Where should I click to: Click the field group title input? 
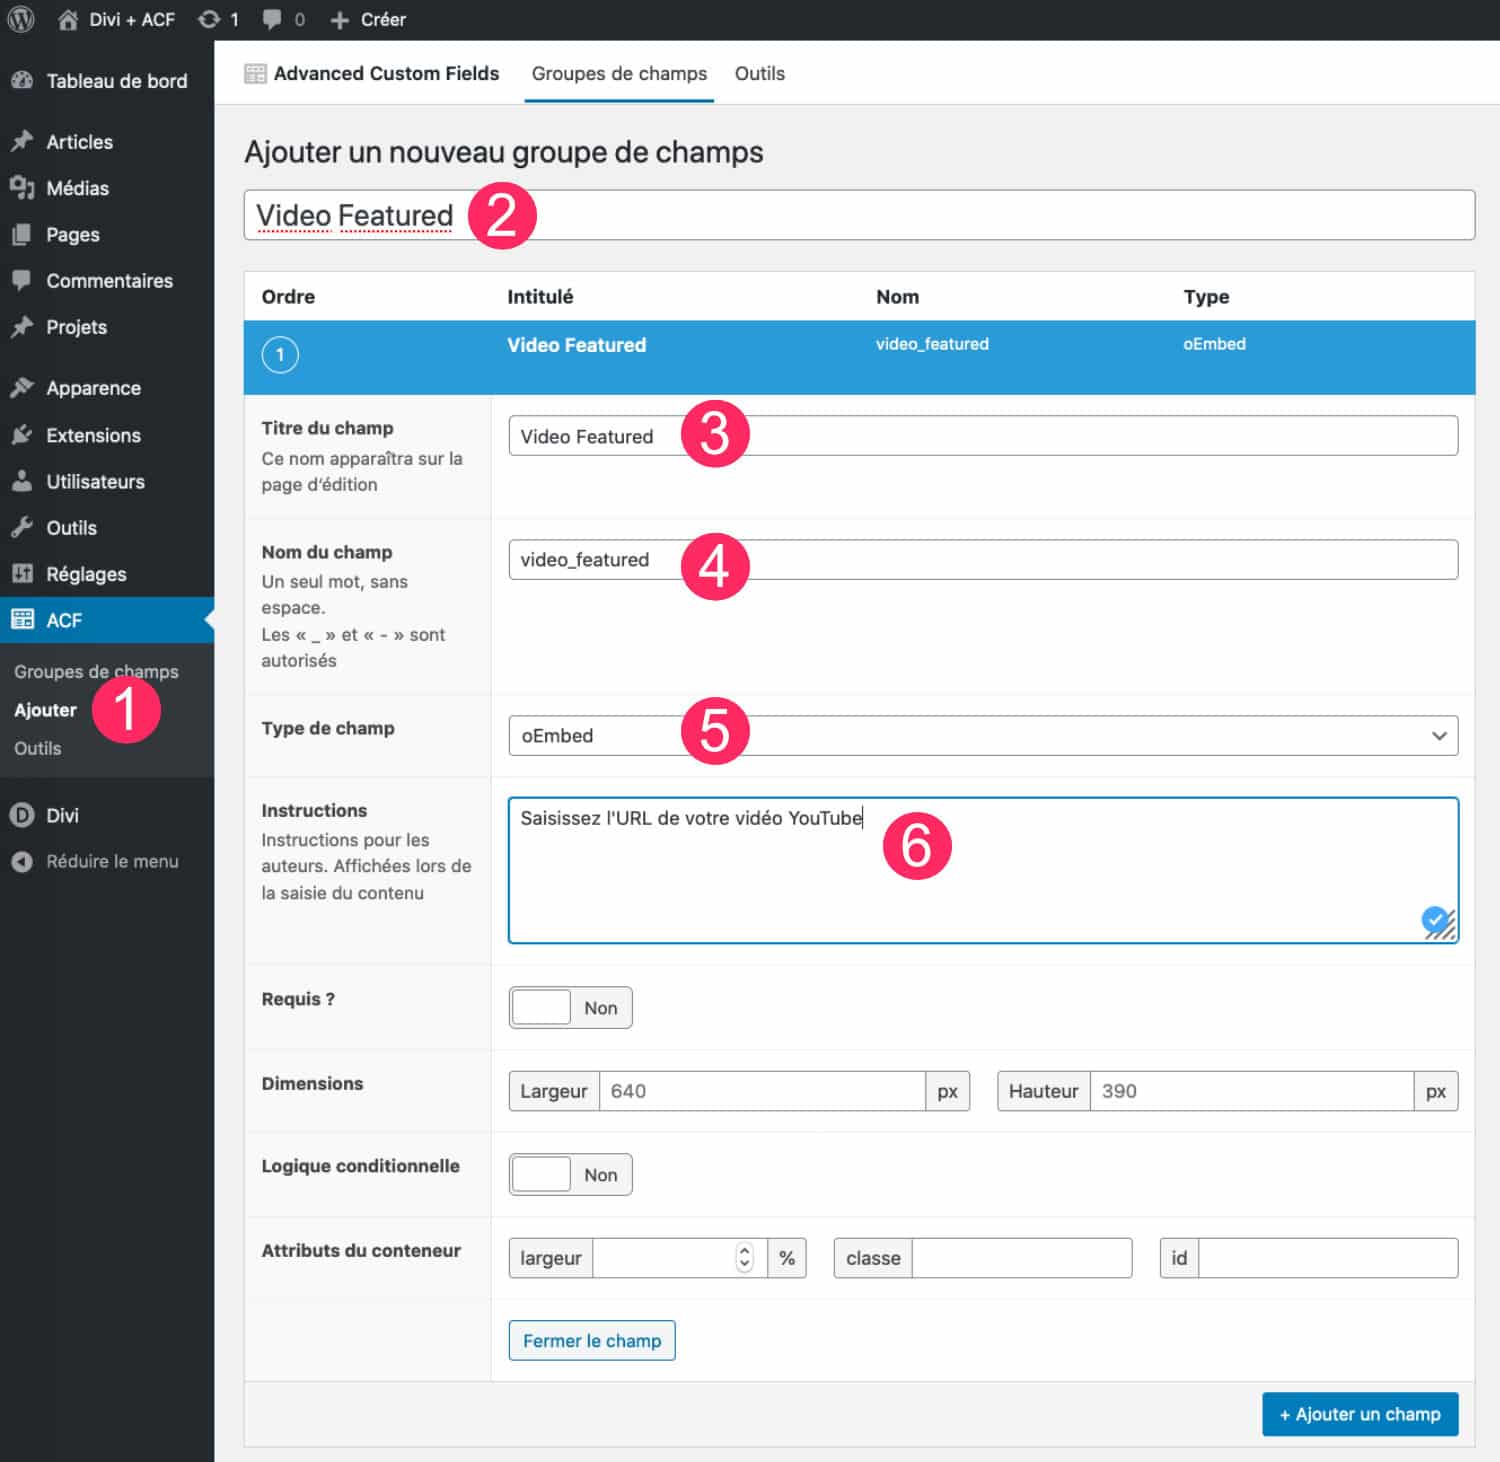pos(859,215)
